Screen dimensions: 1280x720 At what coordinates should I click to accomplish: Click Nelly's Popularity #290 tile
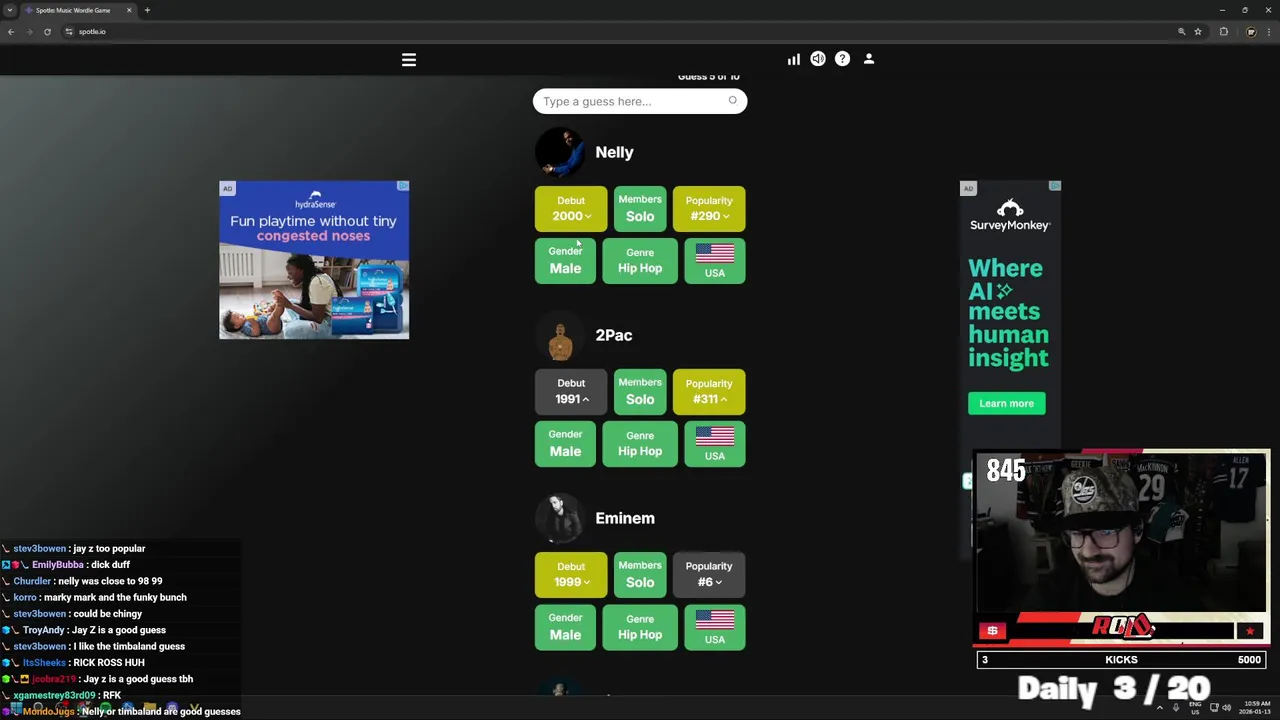709,209
